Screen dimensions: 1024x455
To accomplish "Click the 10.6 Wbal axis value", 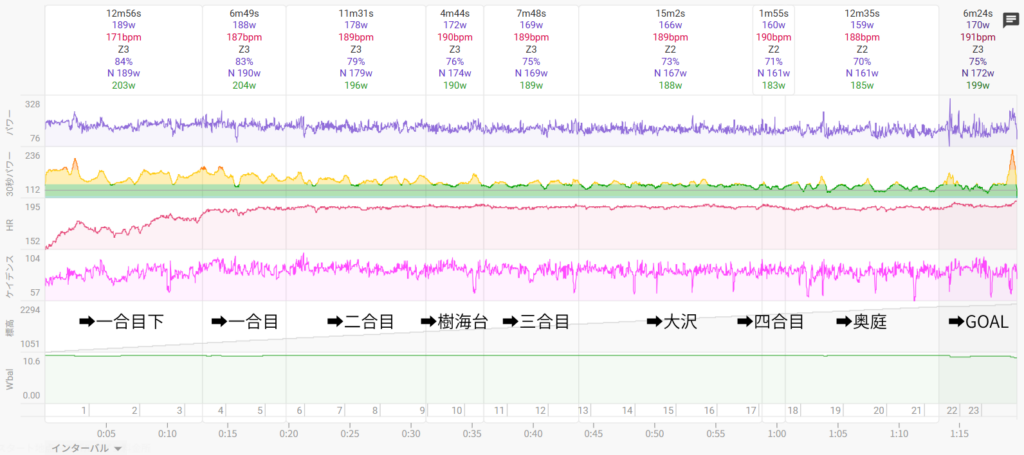I will pyautogui.click(x=32, y=361).
